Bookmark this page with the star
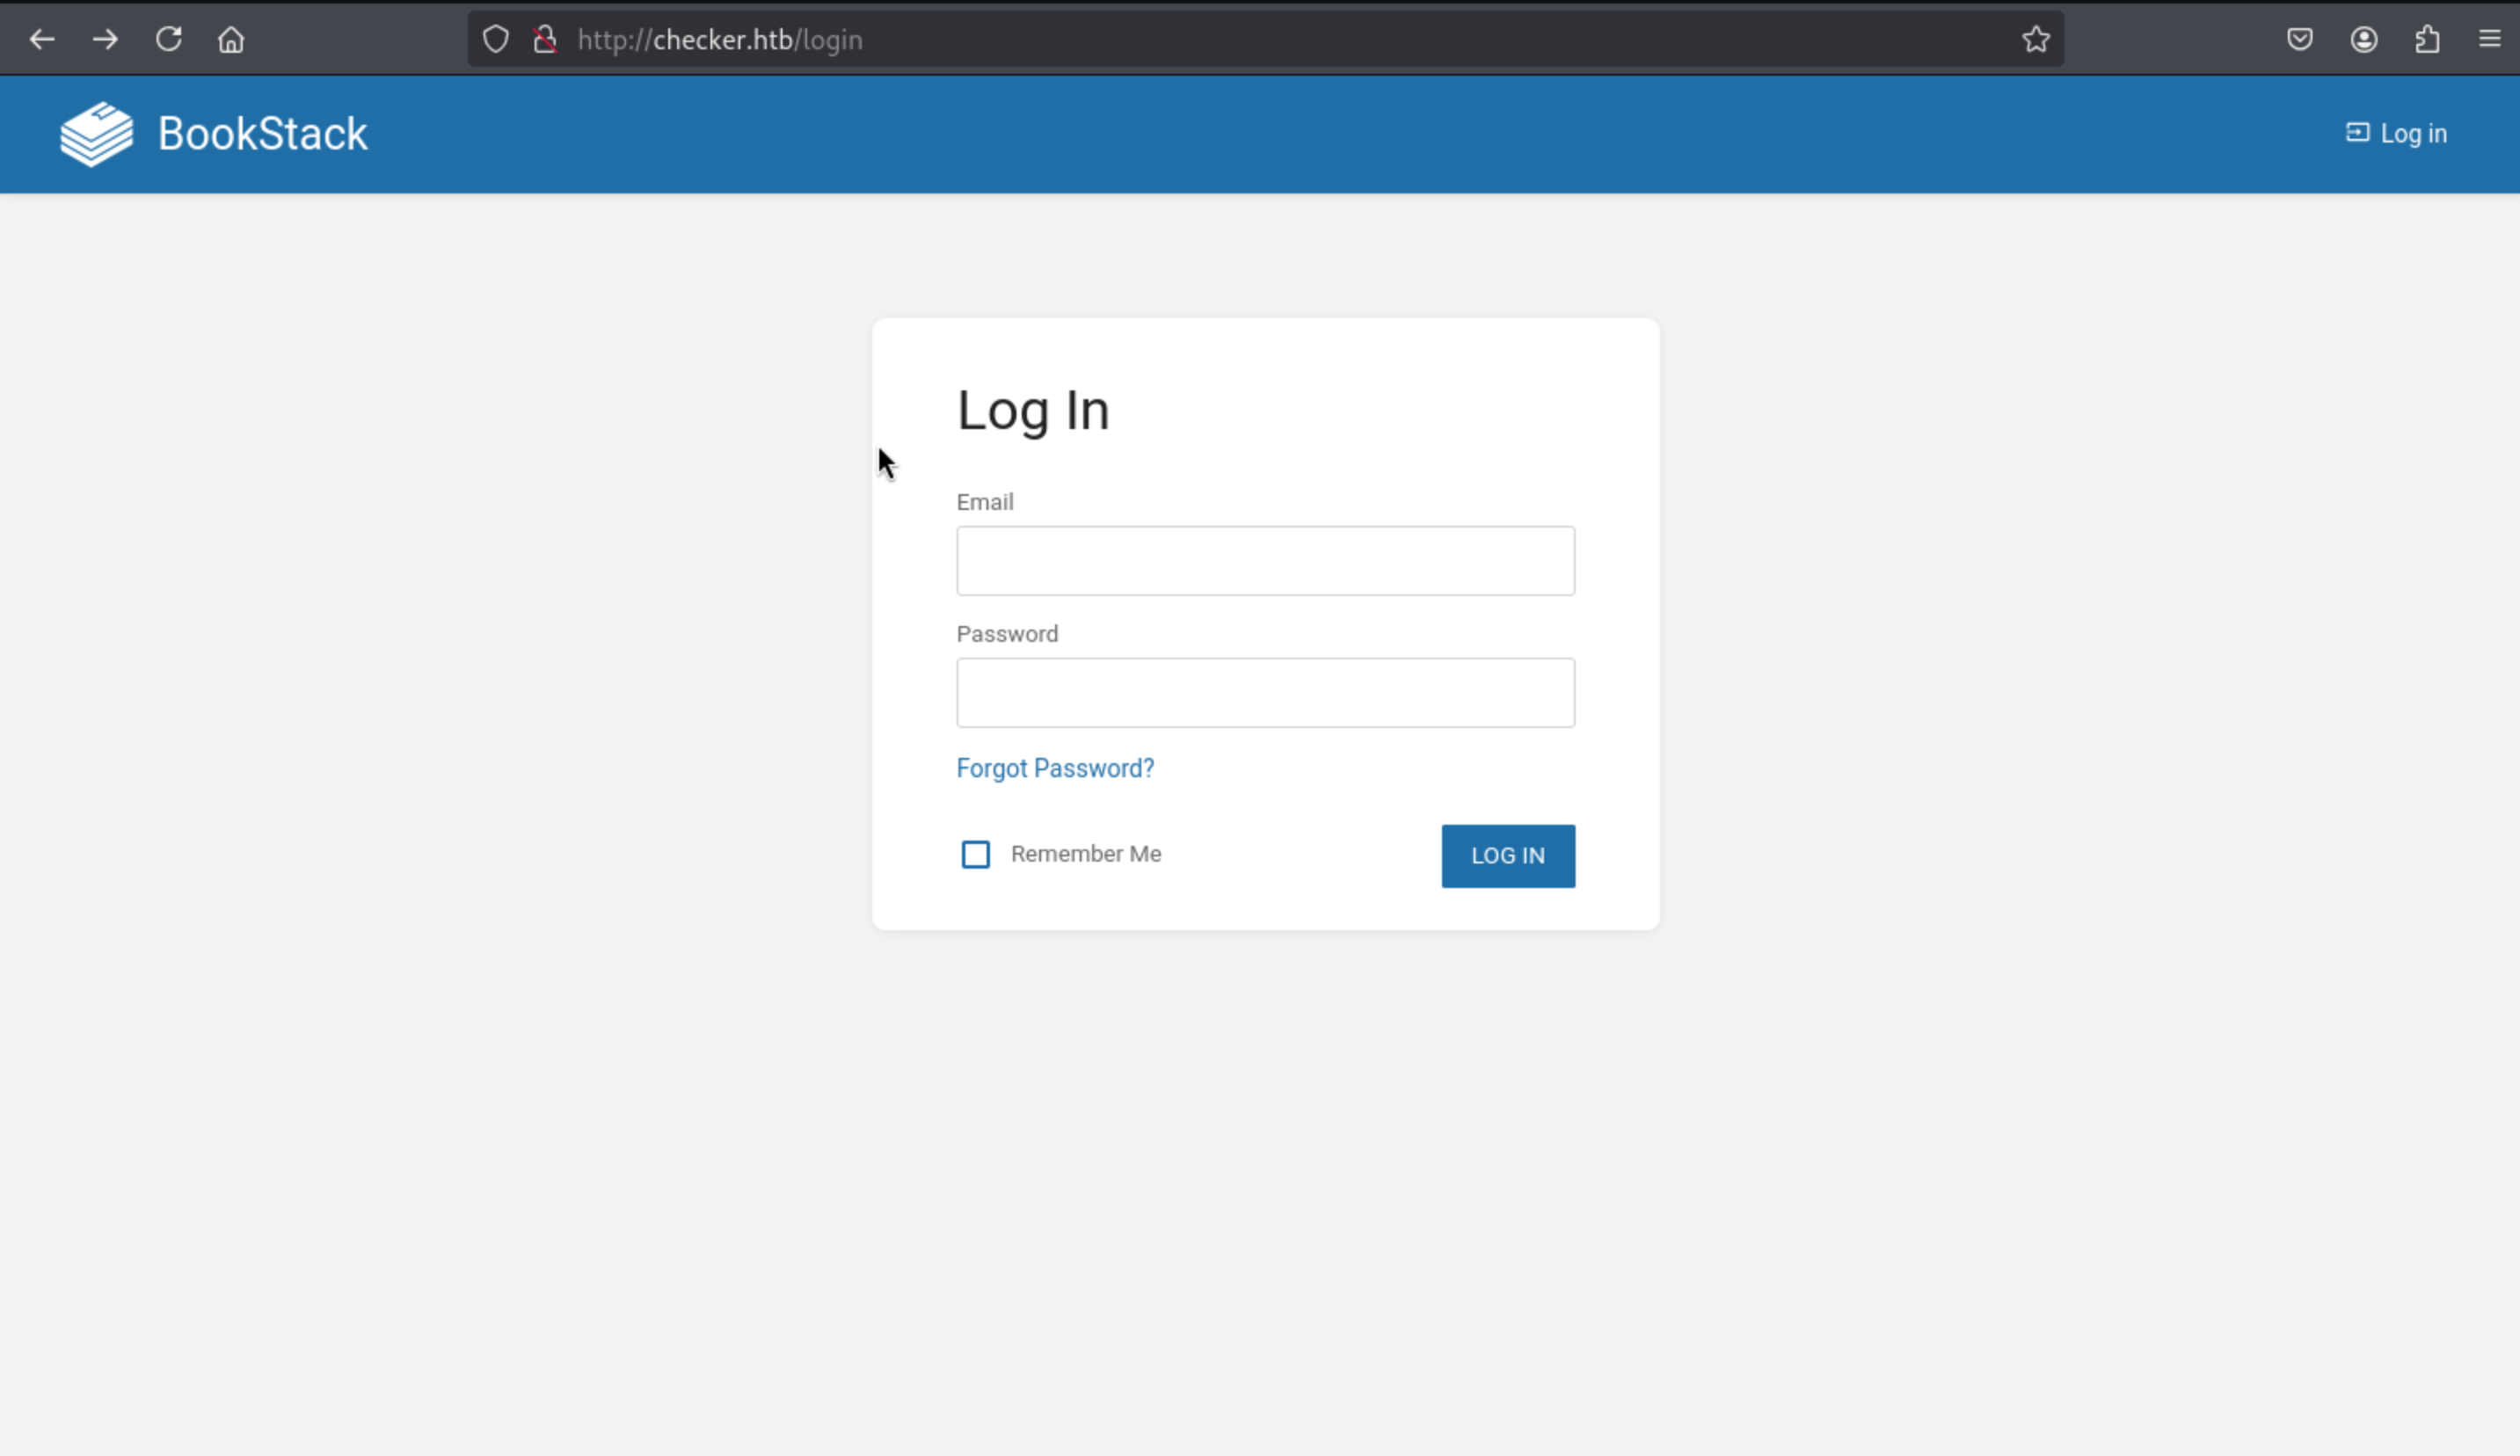2520x1456 pixels. (2036, 40)
